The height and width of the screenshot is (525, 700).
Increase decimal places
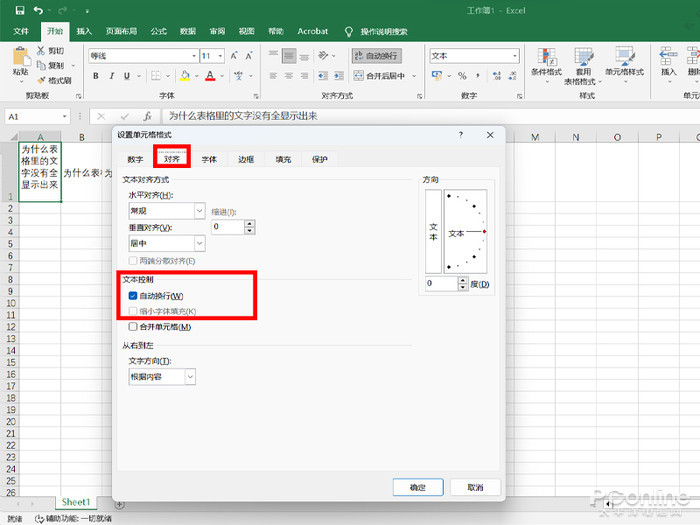496,76
